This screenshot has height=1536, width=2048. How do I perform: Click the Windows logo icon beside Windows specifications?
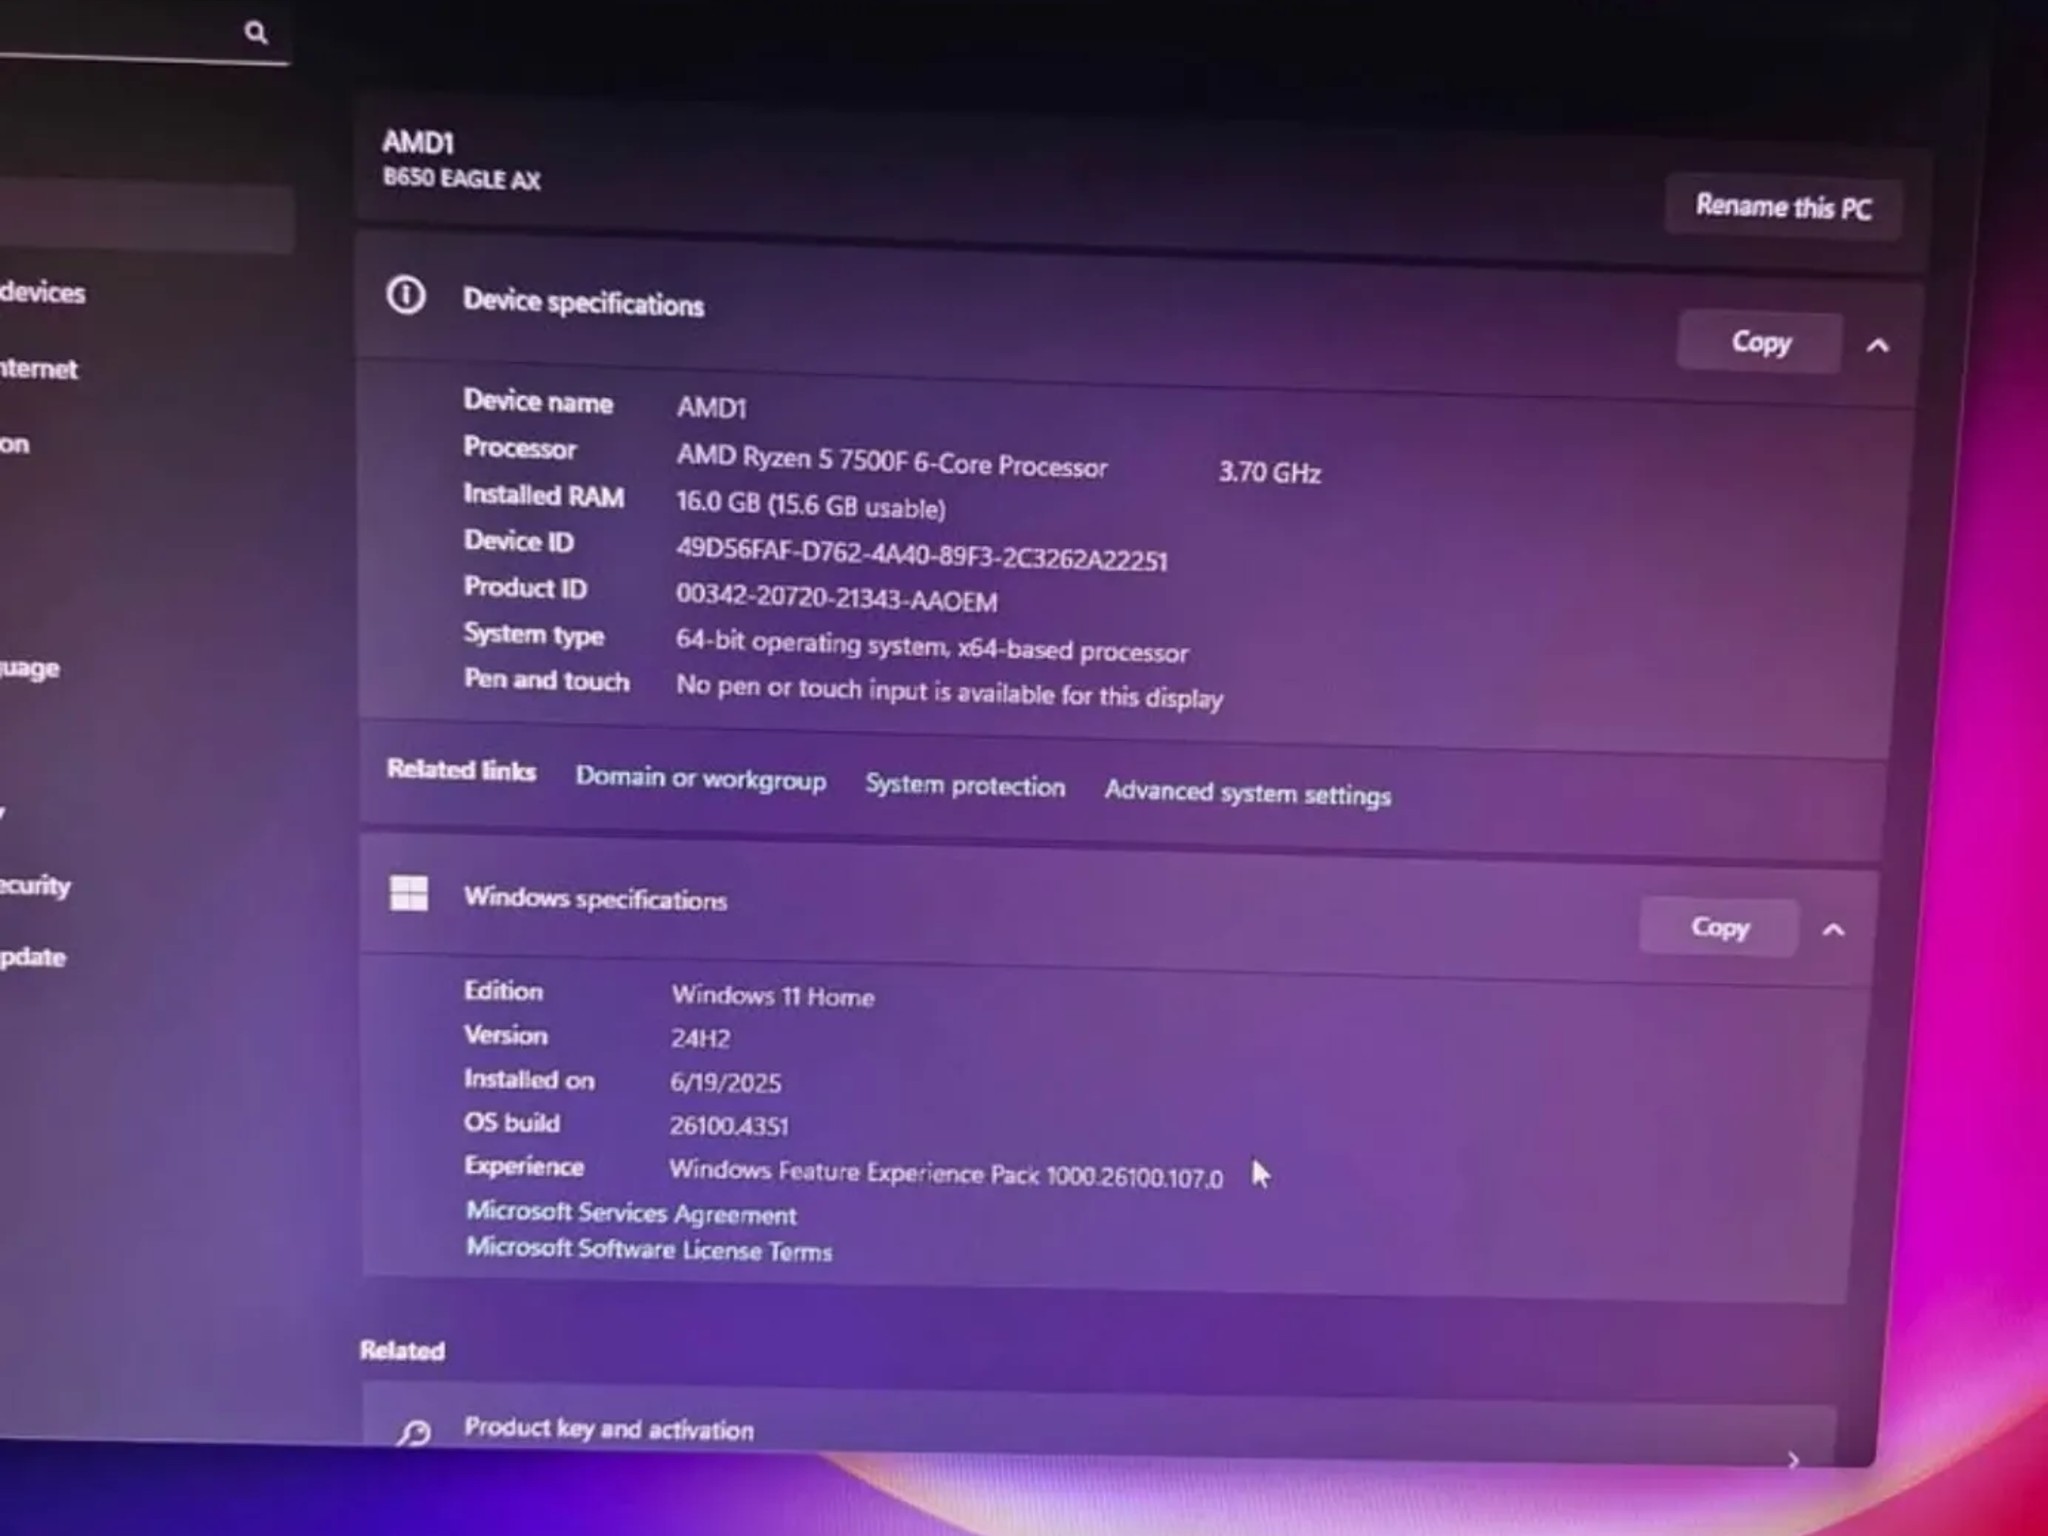[x=409, y=893]
